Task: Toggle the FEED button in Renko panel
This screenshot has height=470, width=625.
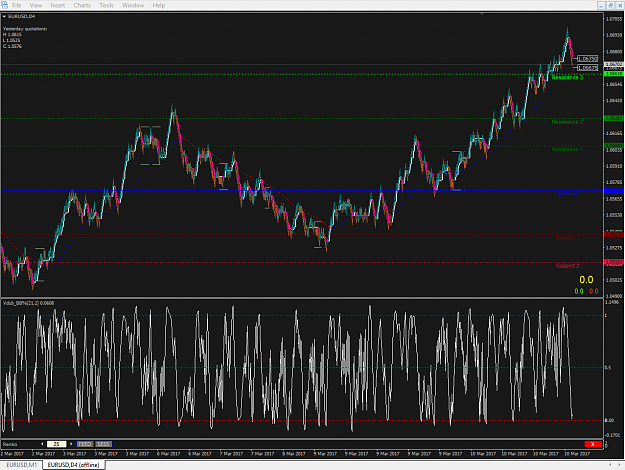Action: 85,444
